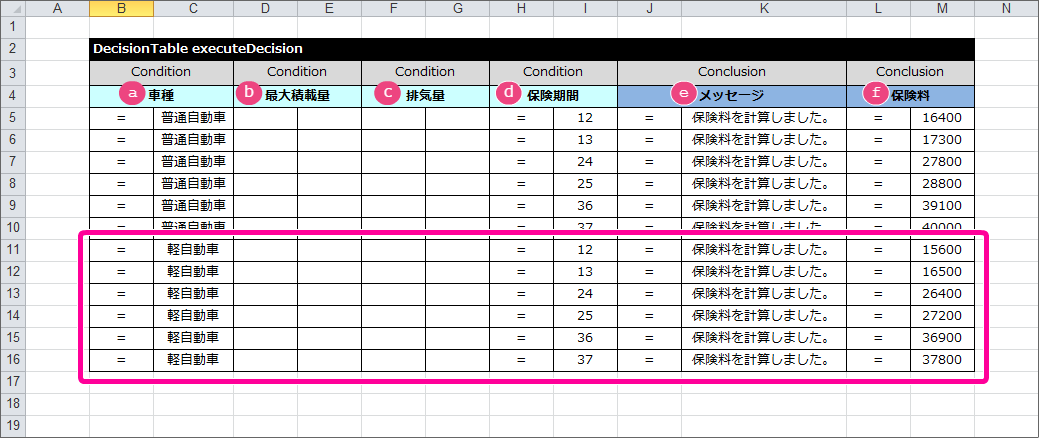This screenshot has height=438, width=1039.
Task: Click column C header
Action: tap(193, 8)
